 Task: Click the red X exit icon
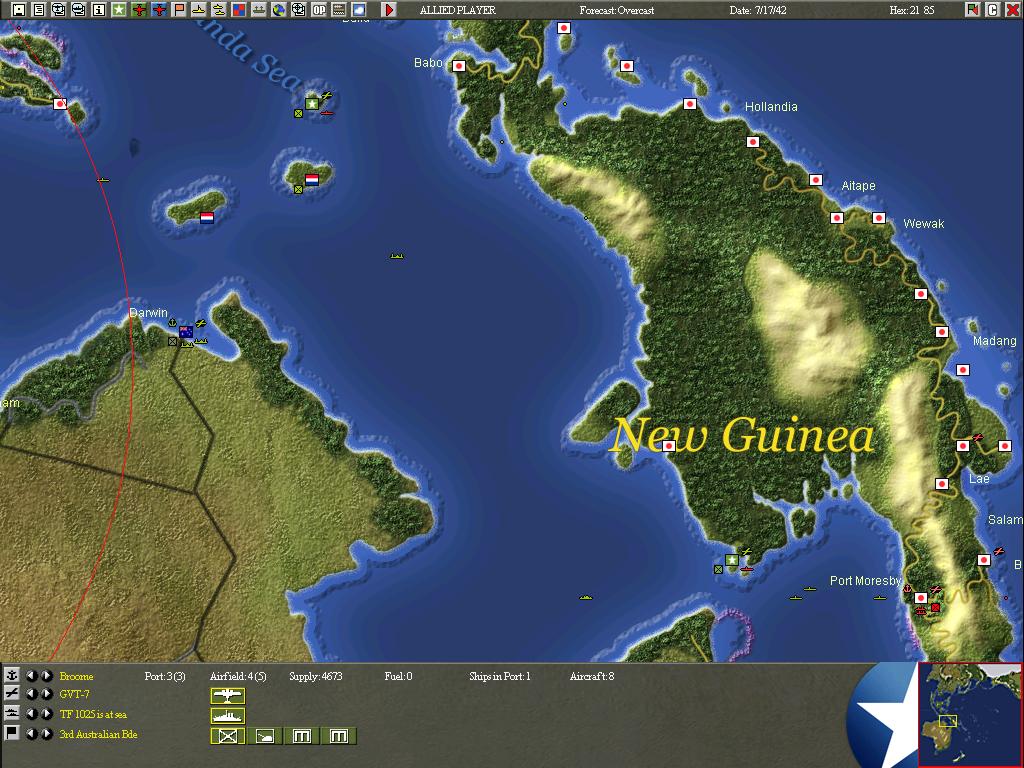pyautogui.click(x=1012, y=10)
